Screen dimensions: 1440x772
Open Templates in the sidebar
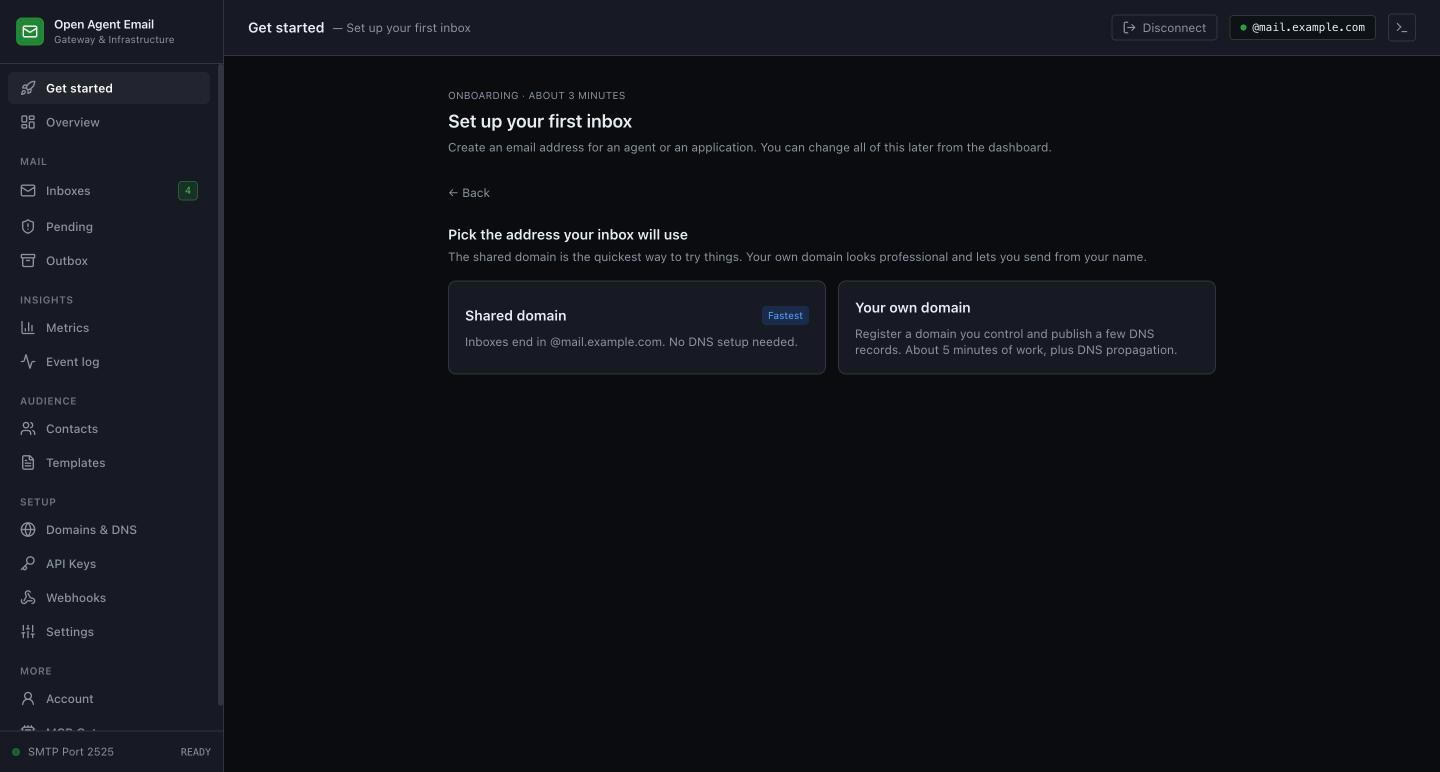(109, 463)
